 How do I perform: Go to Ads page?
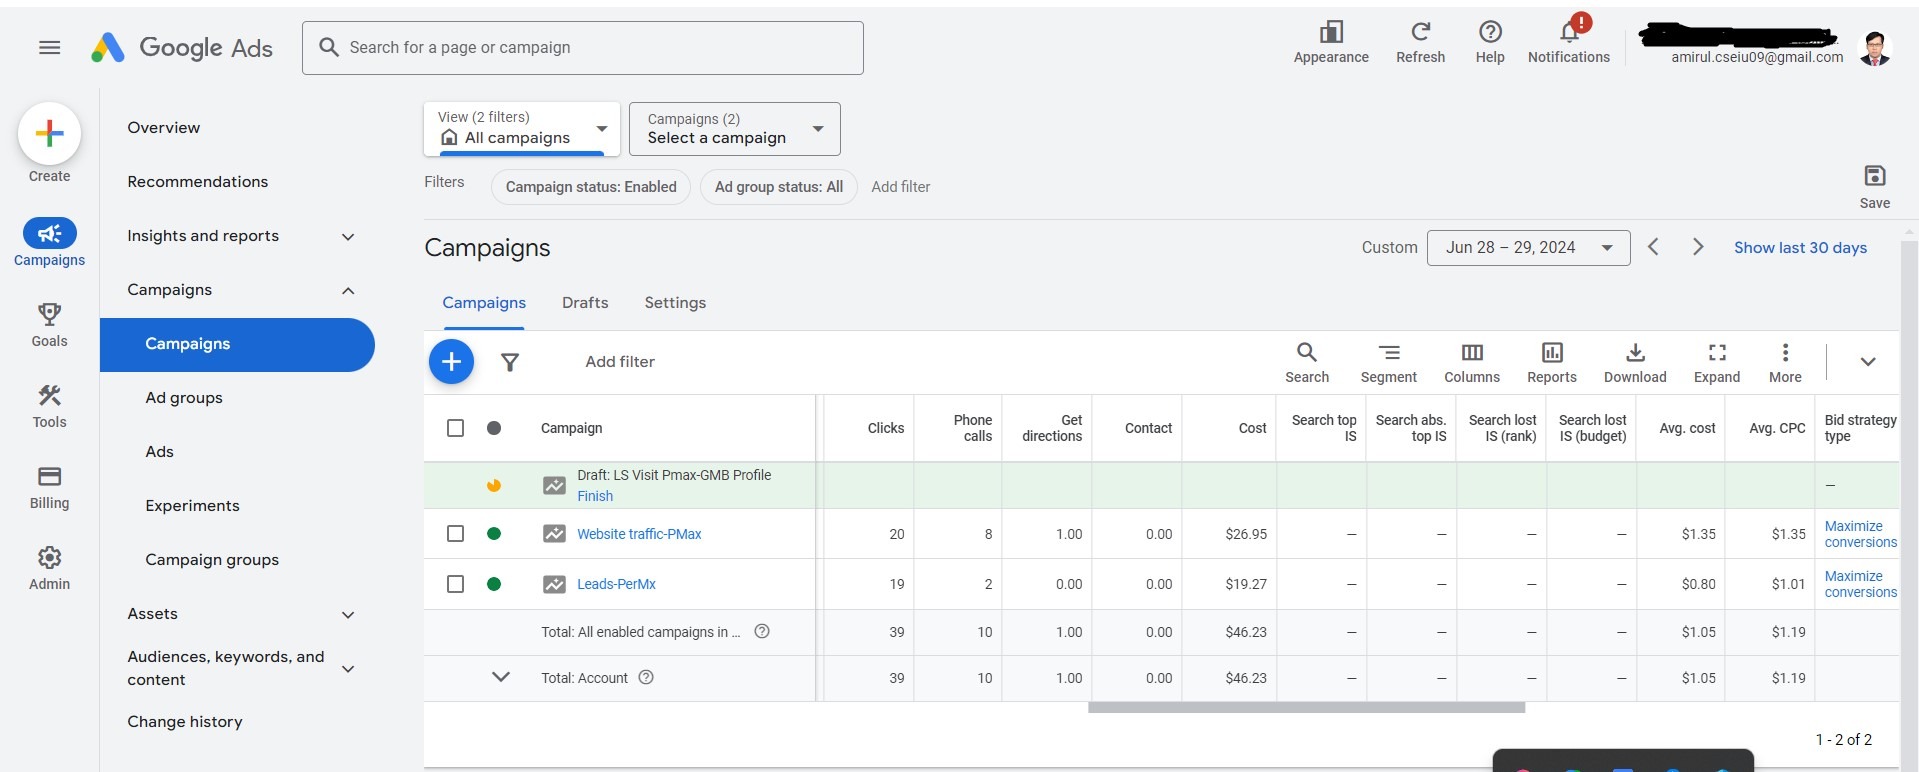click(x=160, y=452)
